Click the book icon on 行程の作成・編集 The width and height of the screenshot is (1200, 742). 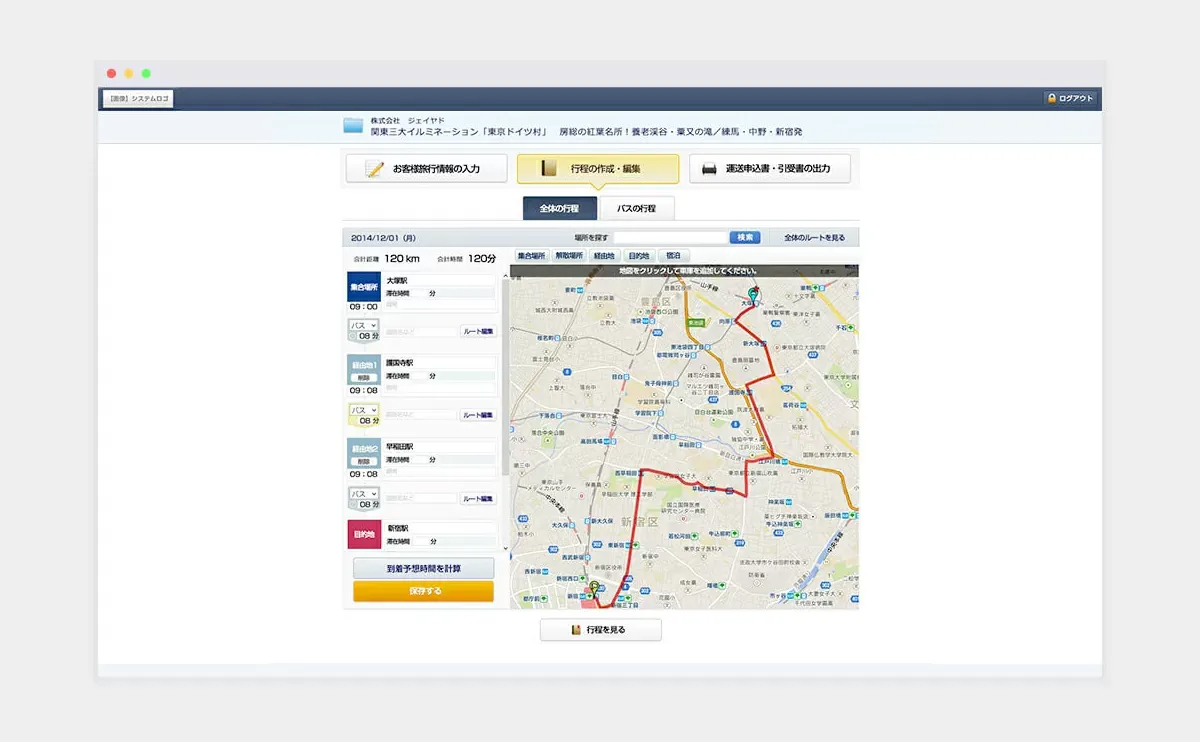click(x=548, y=169)
